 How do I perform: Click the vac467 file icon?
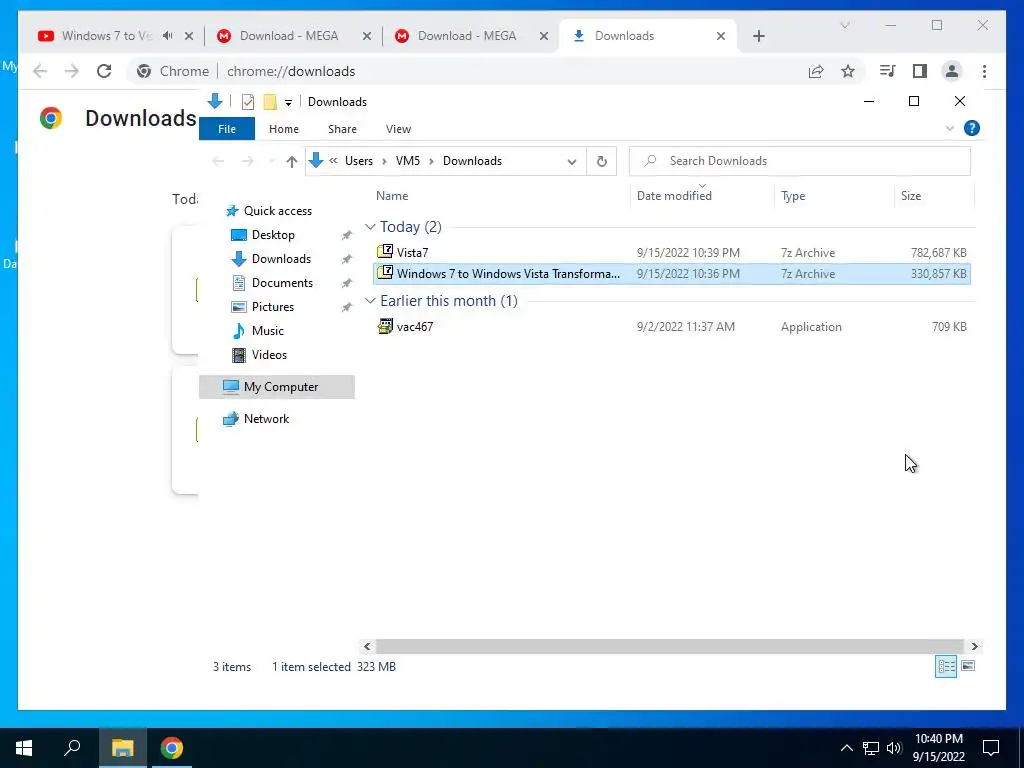pos(385,326)
